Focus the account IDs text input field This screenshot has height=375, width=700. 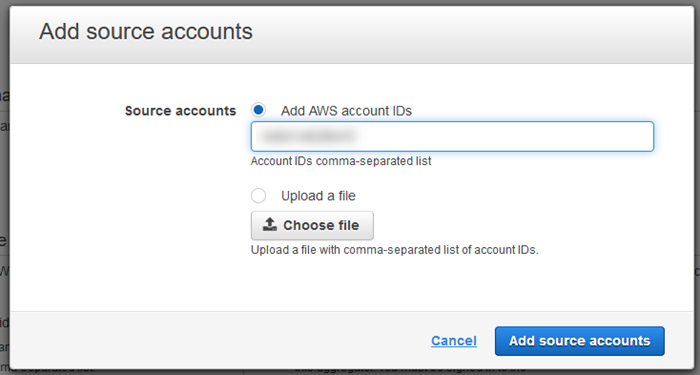(x=452, y=136)
